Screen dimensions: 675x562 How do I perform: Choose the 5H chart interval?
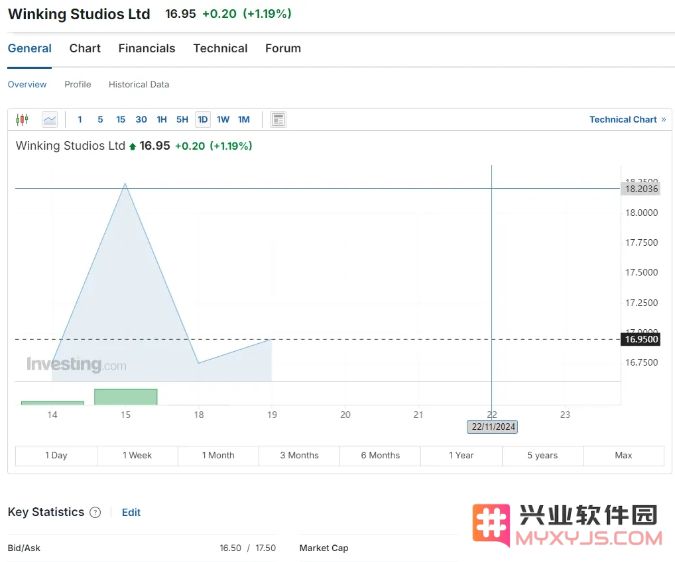[182, 119]
